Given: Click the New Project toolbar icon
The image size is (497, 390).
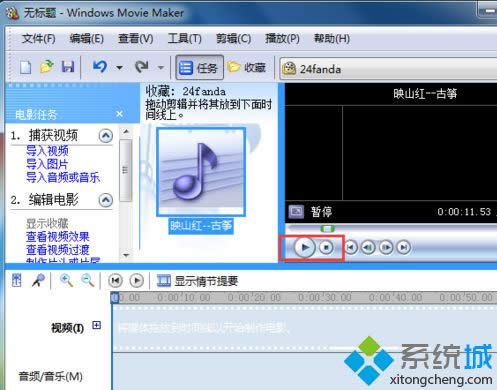Looking at the screenshot, I should 26,67.
